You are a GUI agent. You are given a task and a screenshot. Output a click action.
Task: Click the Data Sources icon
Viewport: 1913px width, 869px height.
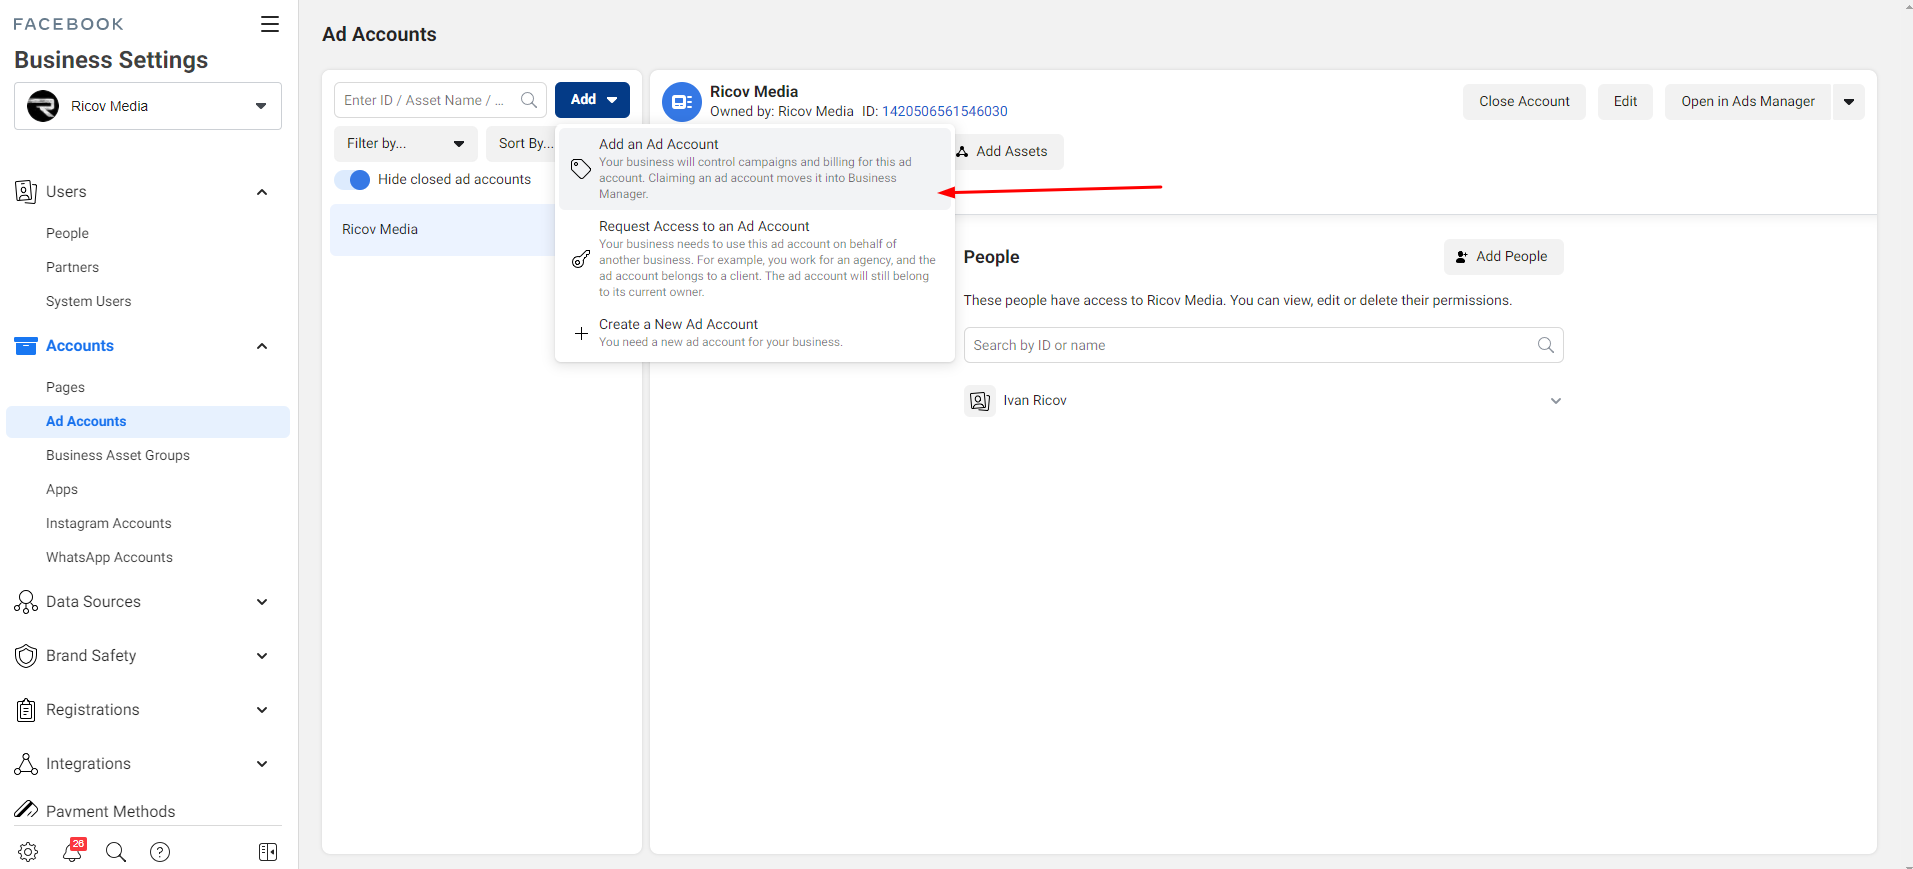click(26, 602)
